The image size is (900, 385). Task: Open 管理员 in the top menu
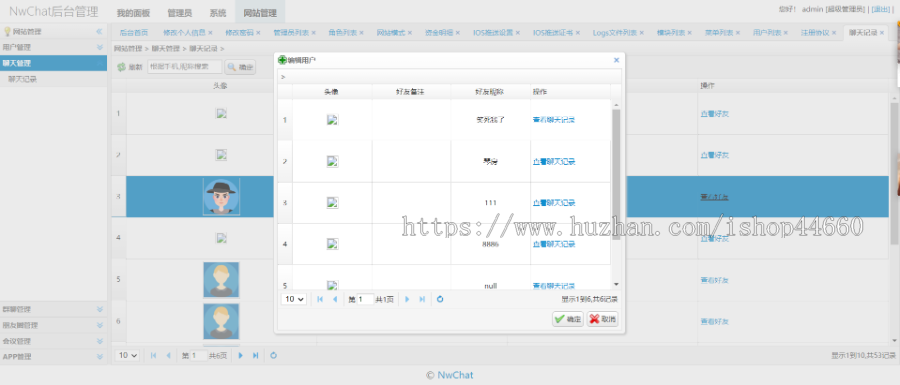pos(180,13)
